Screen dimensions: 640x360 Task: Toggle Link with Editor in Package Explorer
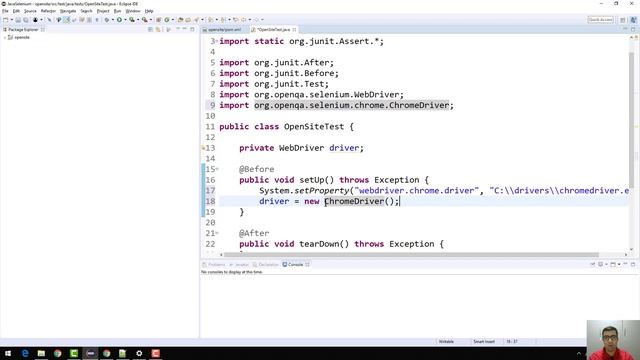click(x=158, y=29)
